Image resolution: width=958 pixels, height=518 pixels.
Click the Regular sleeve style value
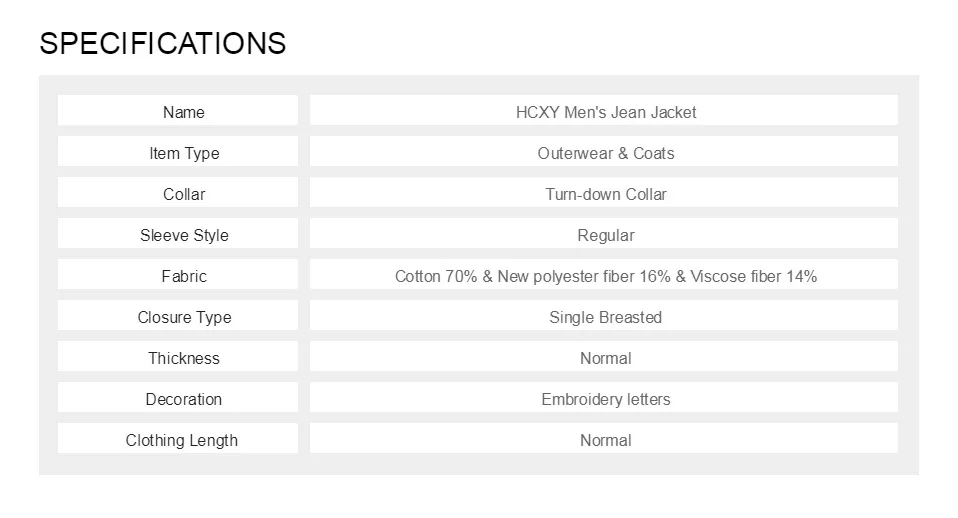pos(604,233)
